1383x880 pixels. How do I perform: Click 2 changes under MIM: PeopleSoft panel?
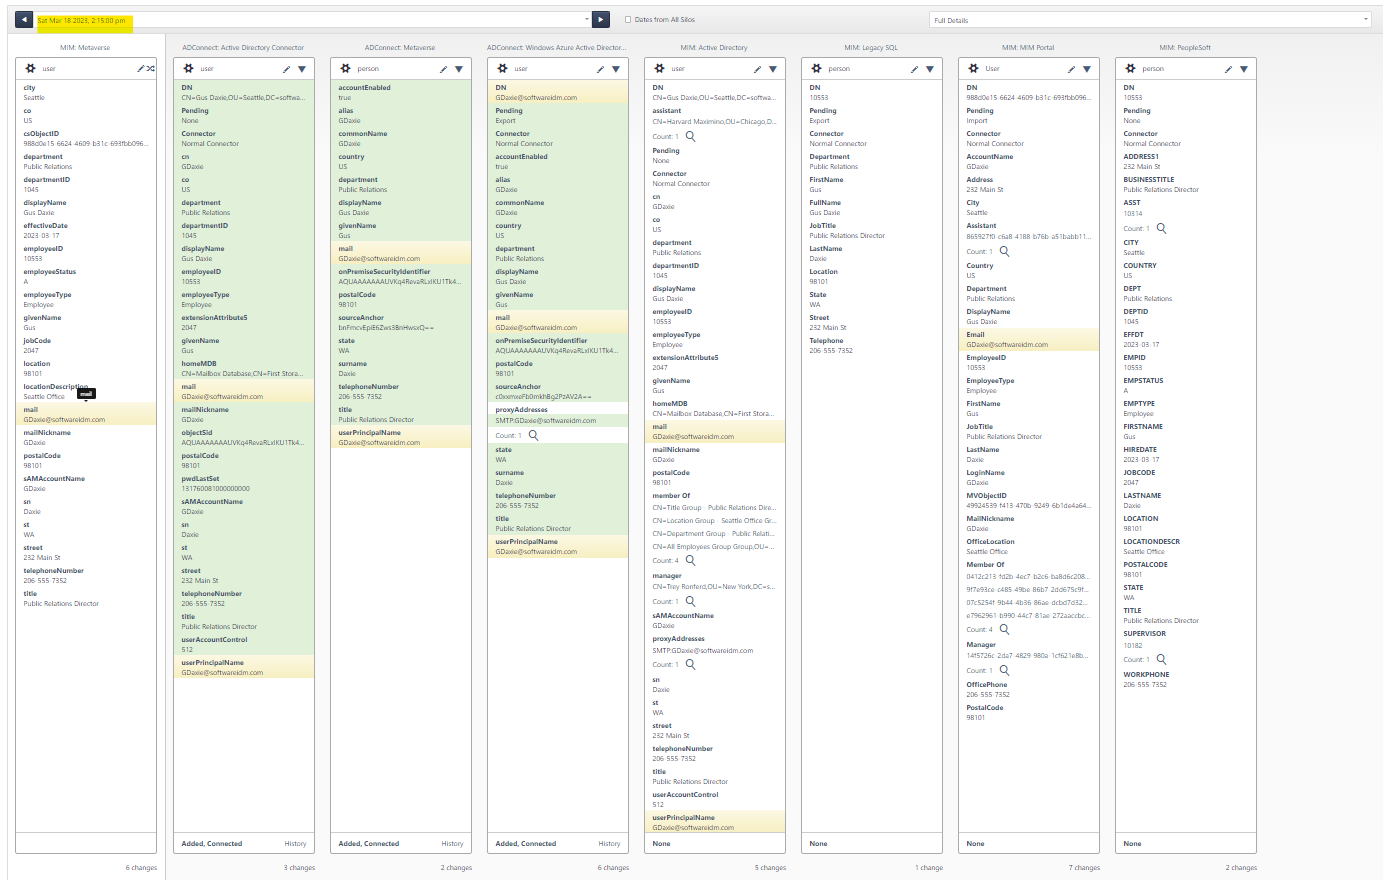coord(1241,868)
